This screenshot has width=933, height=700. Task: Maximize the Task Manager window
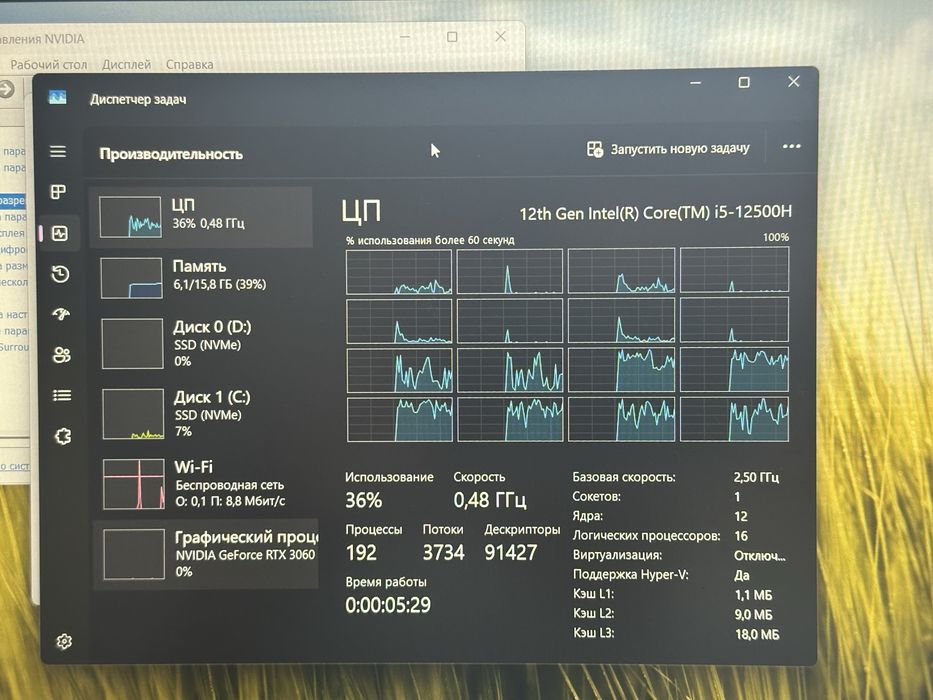(744, 82)
